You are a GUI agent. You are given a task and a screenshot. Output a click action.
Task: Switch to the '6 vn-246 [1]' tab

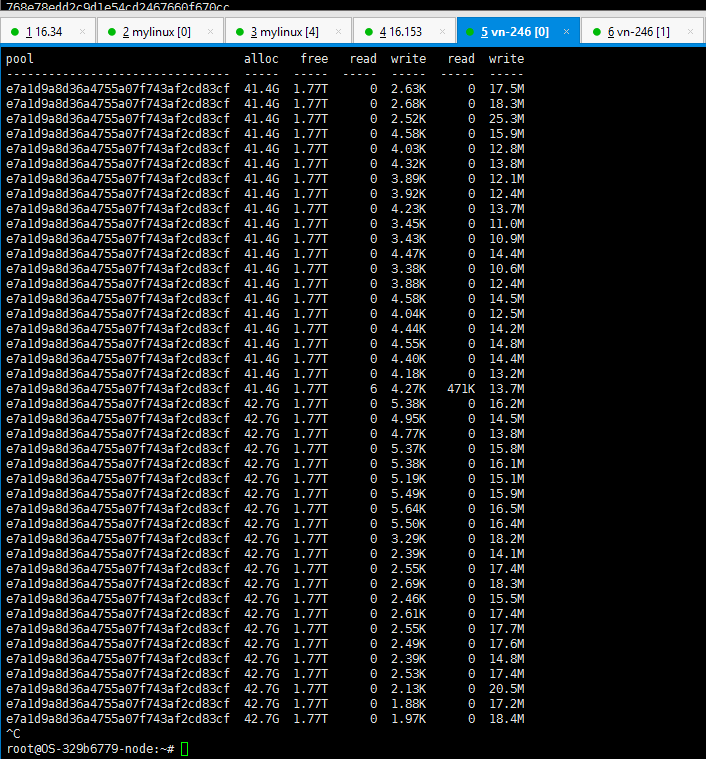coord(642,32)
